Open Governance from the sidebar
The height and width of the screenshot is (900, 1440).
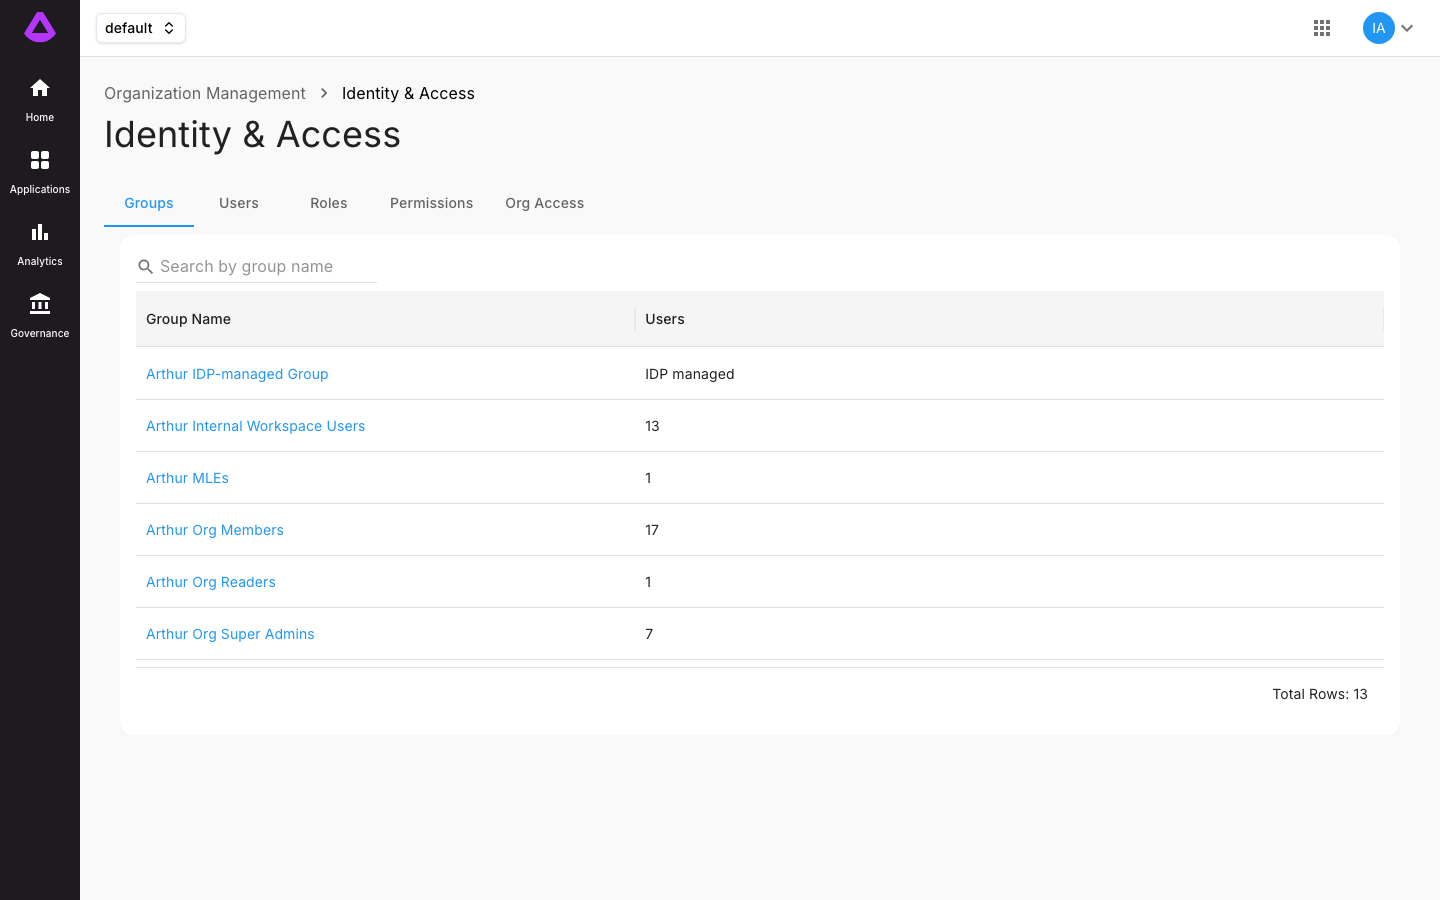40,316
